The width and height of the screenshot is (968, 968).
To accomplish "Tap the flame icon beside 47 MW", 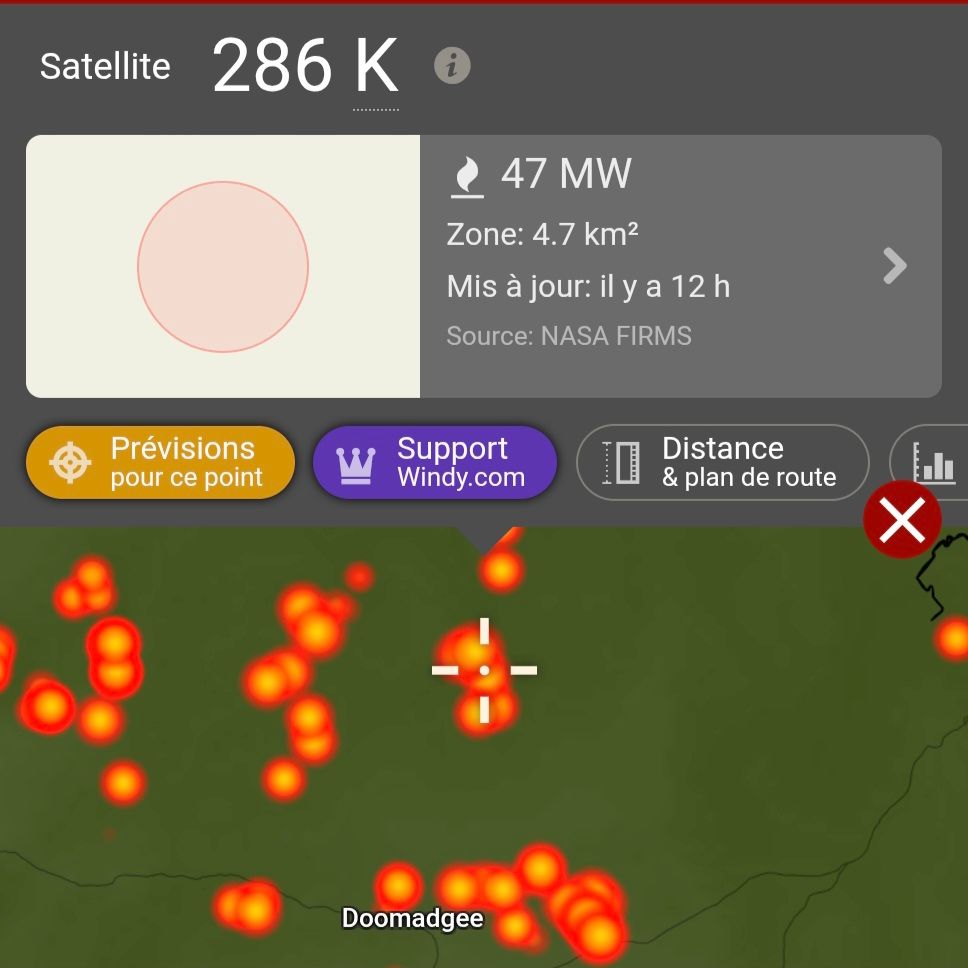I will (x=467, y=177).
